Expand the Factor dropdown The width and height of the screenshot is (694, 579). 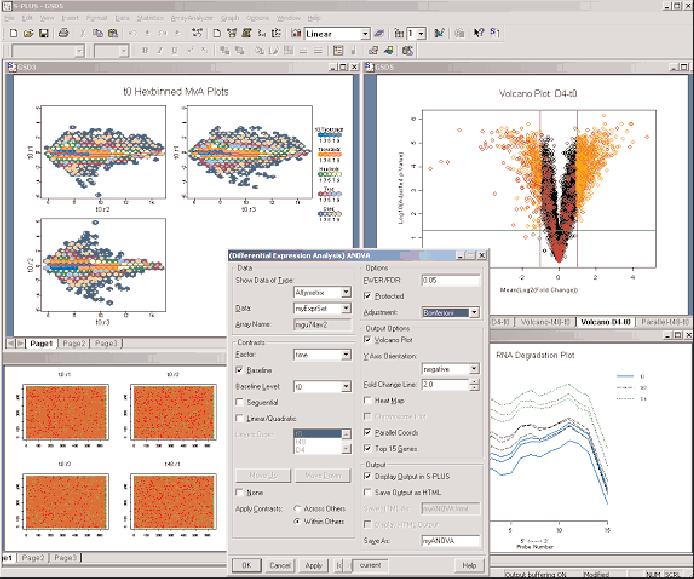(345, 354)
